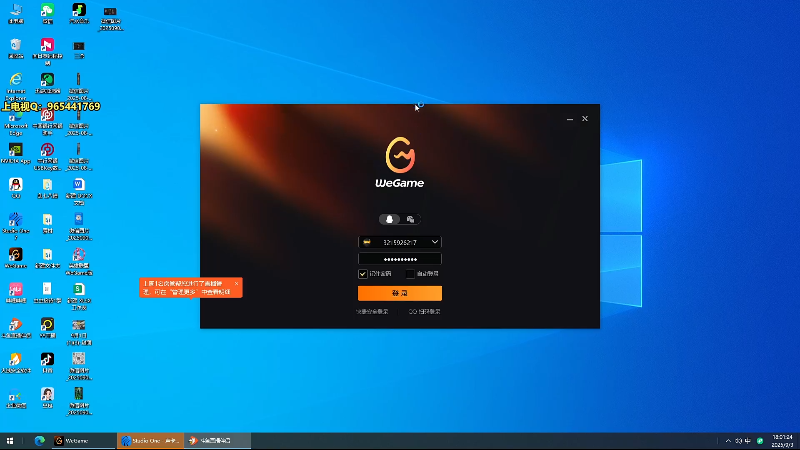Select the League of Legends WeGame shortcut
Screen dimensions: 800x450
coord(79,261)
